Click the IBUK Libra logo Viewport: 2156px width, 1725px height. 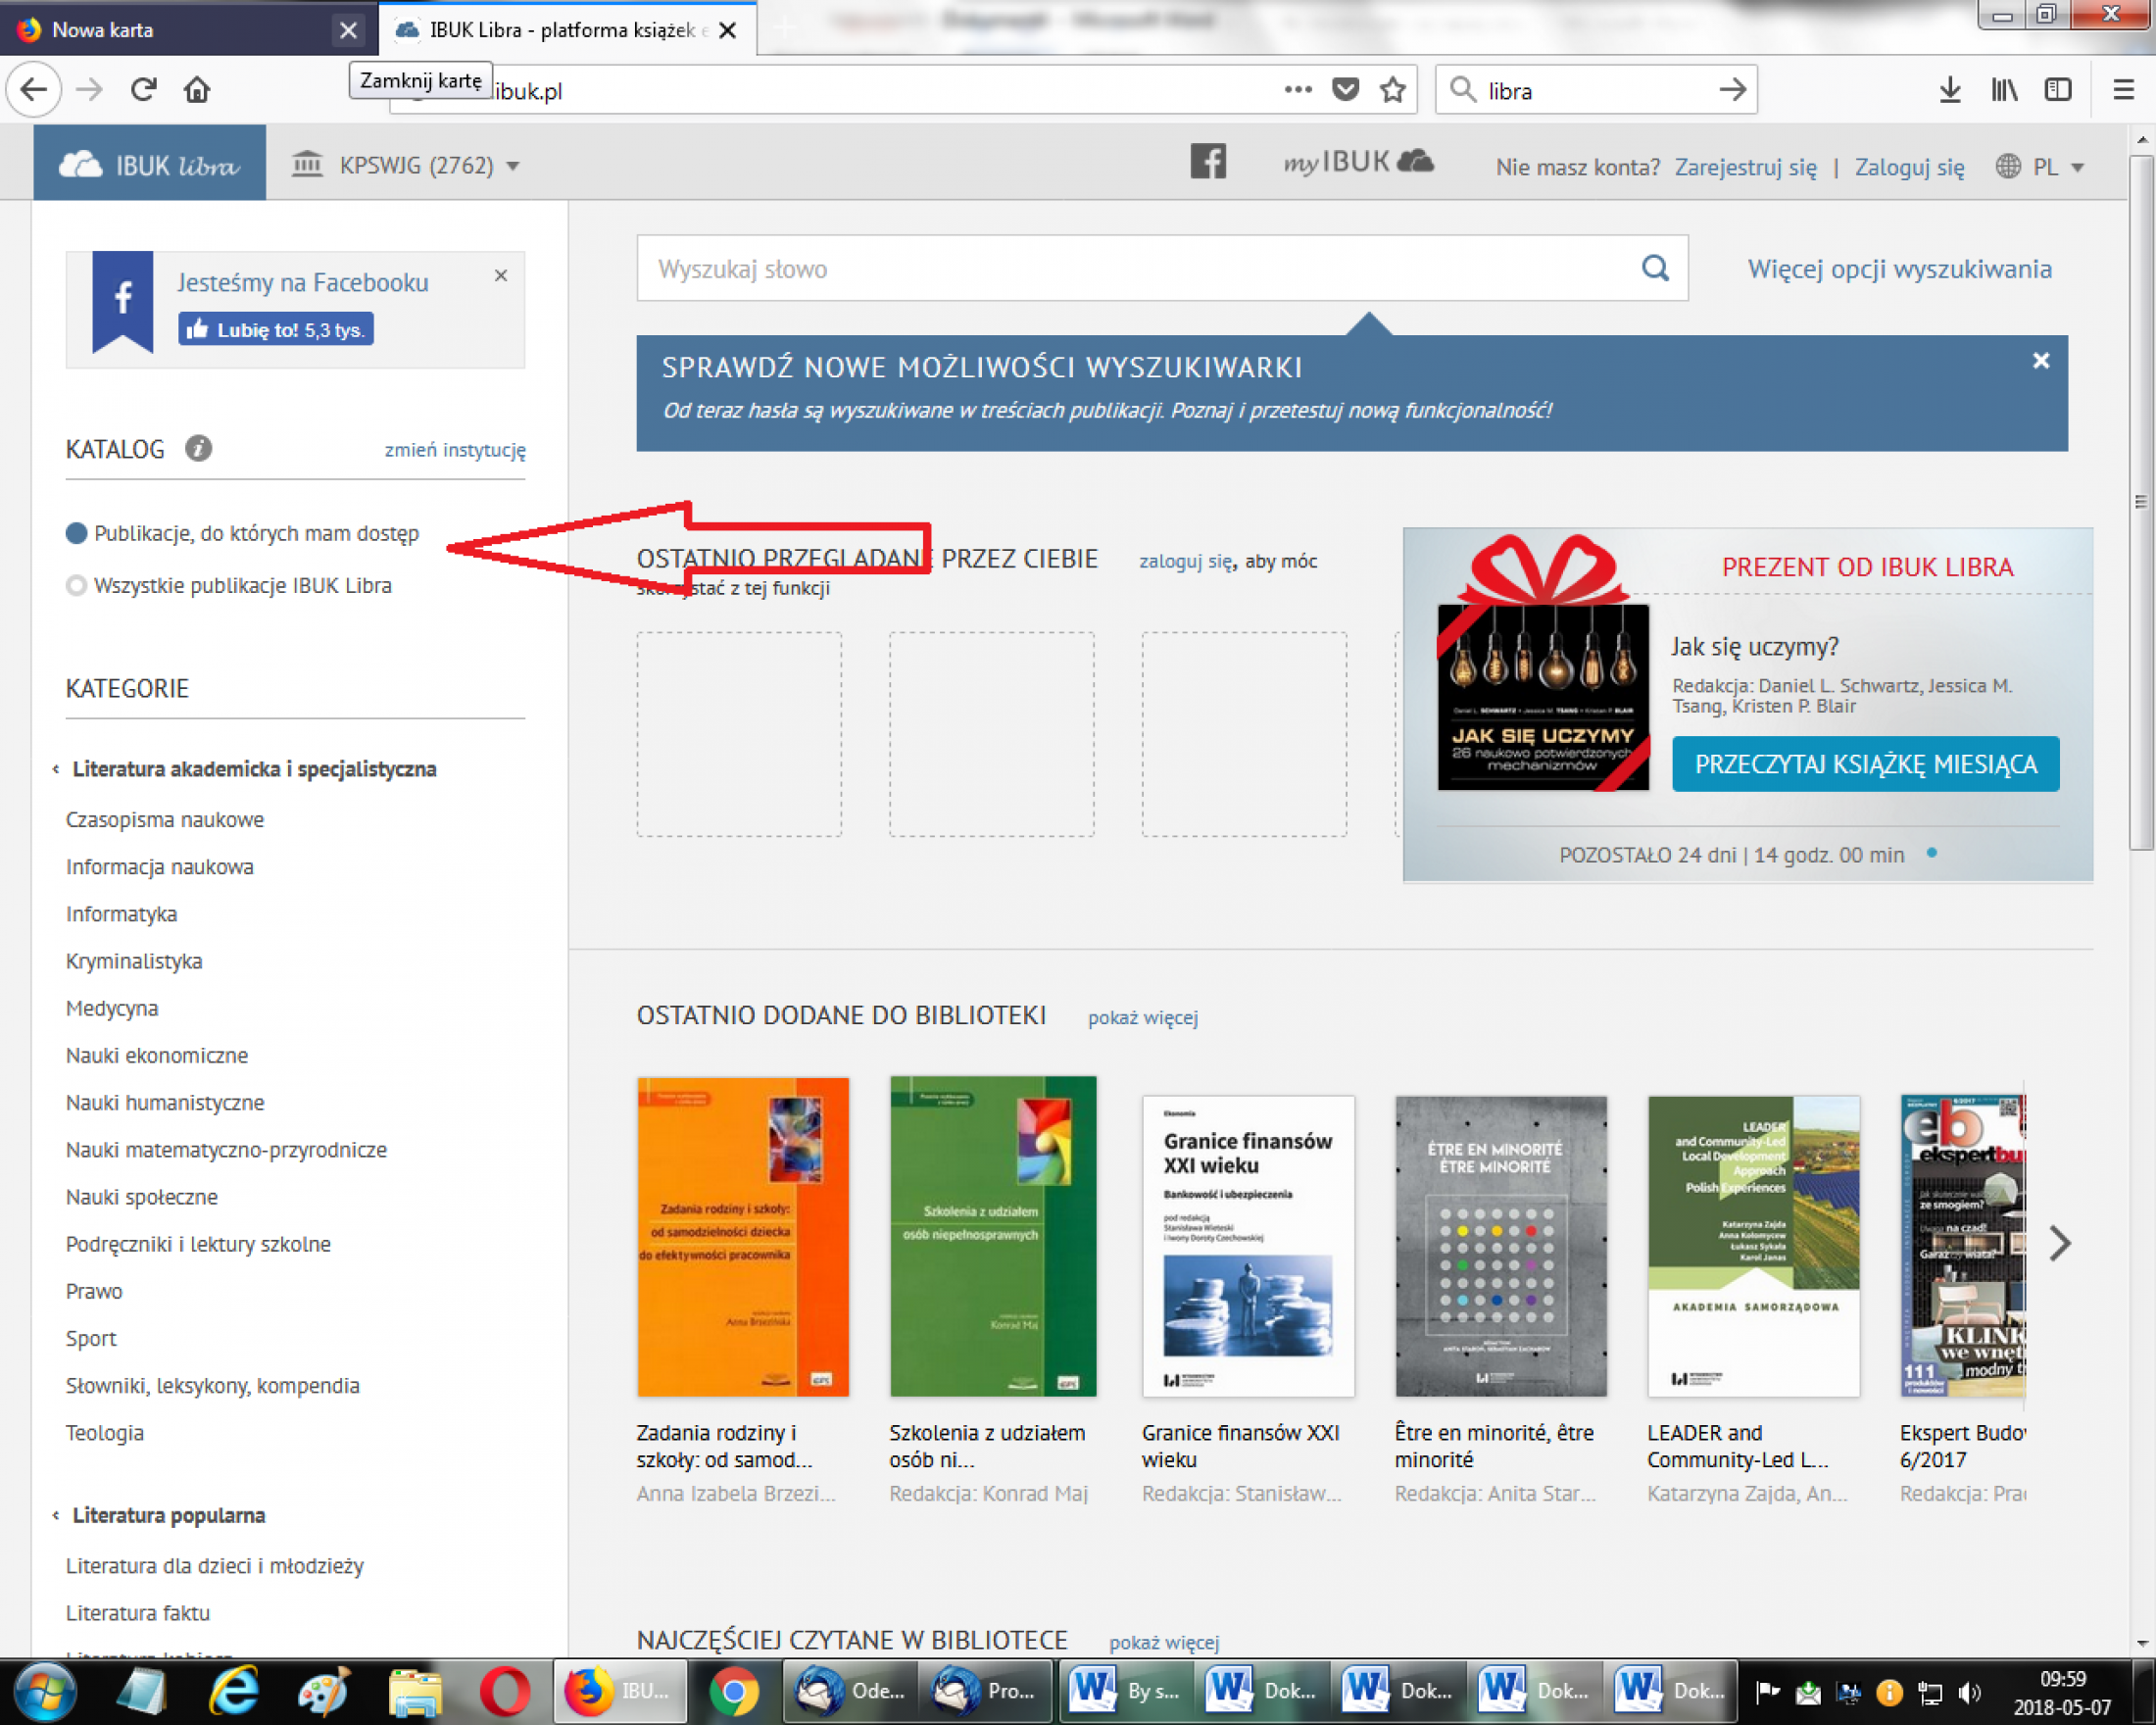149,164
